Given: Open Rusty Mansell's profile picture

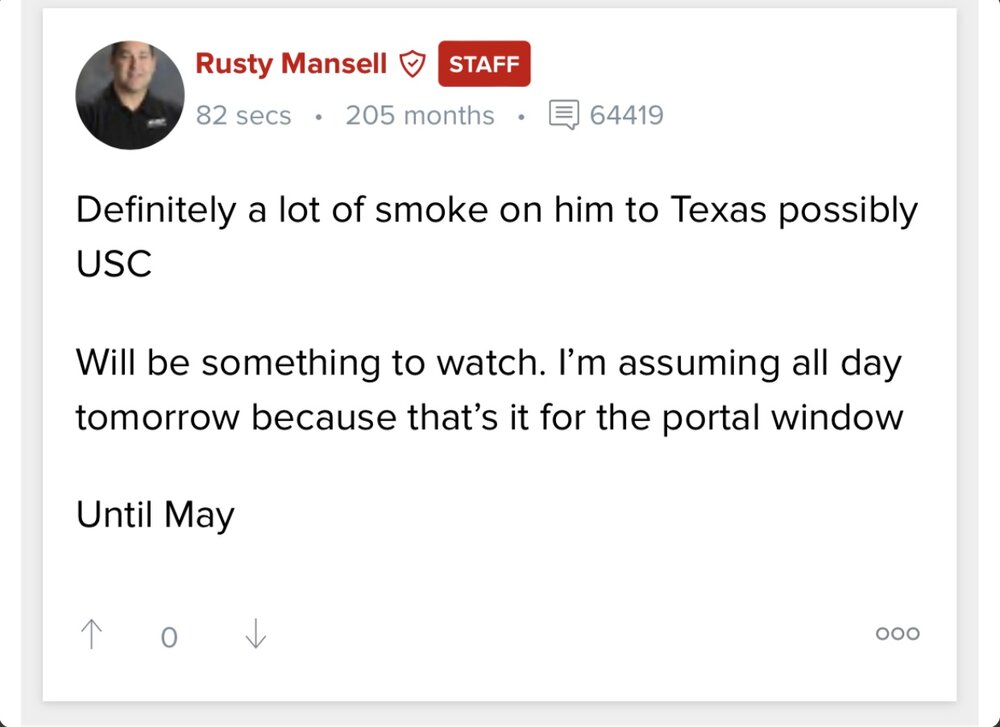Looking at the screenshot, I should [130, 96].
